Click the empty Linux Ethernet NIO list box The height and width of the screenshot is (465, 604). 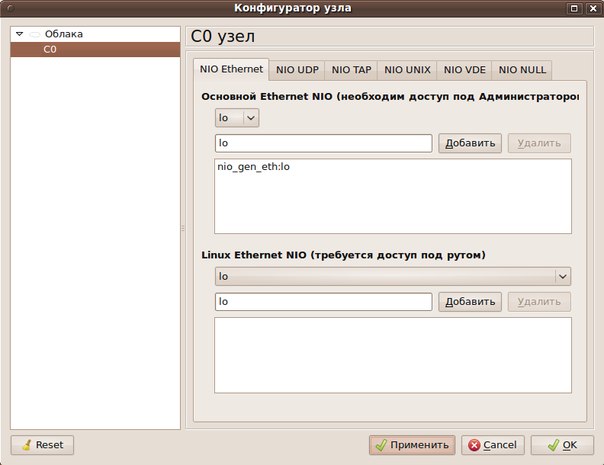point(393,355)
